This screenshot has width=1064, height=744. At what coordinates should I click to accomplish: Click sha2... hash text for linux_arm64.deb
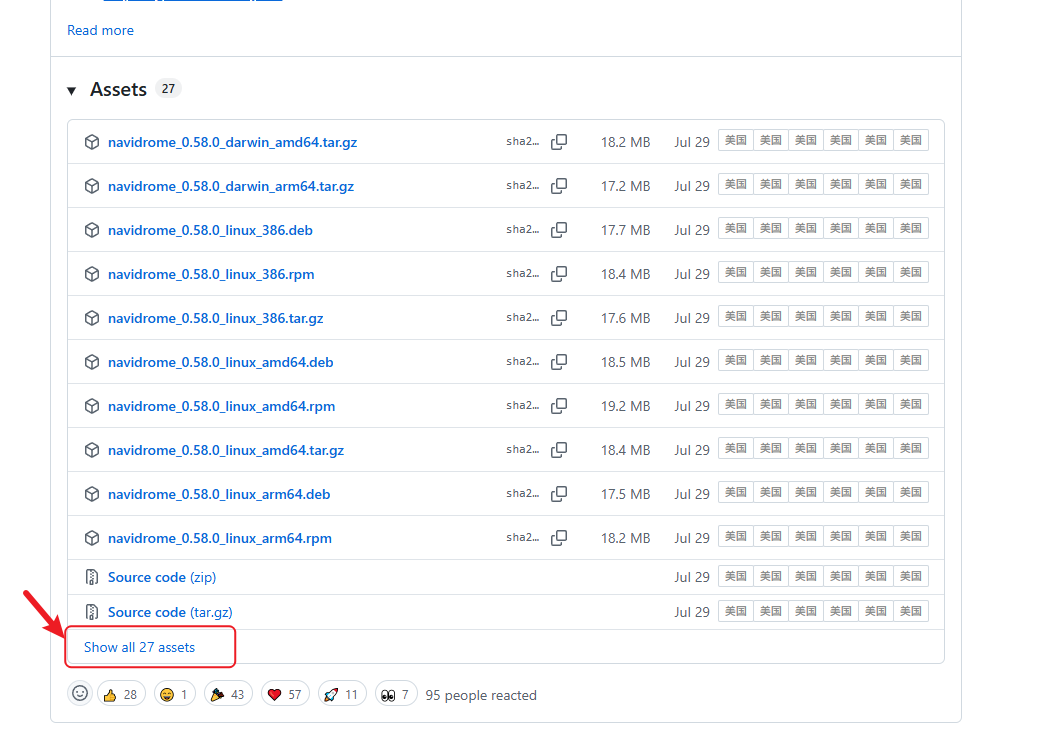click(x=522, y=494)
